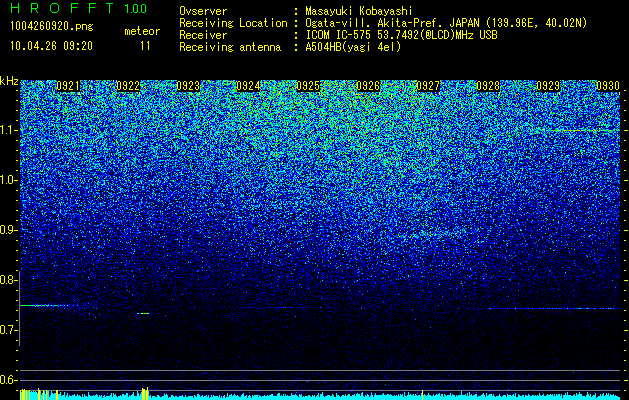629x400 pixels.
Task: Click the Receiving Location field label
Action: coord(233,23)
